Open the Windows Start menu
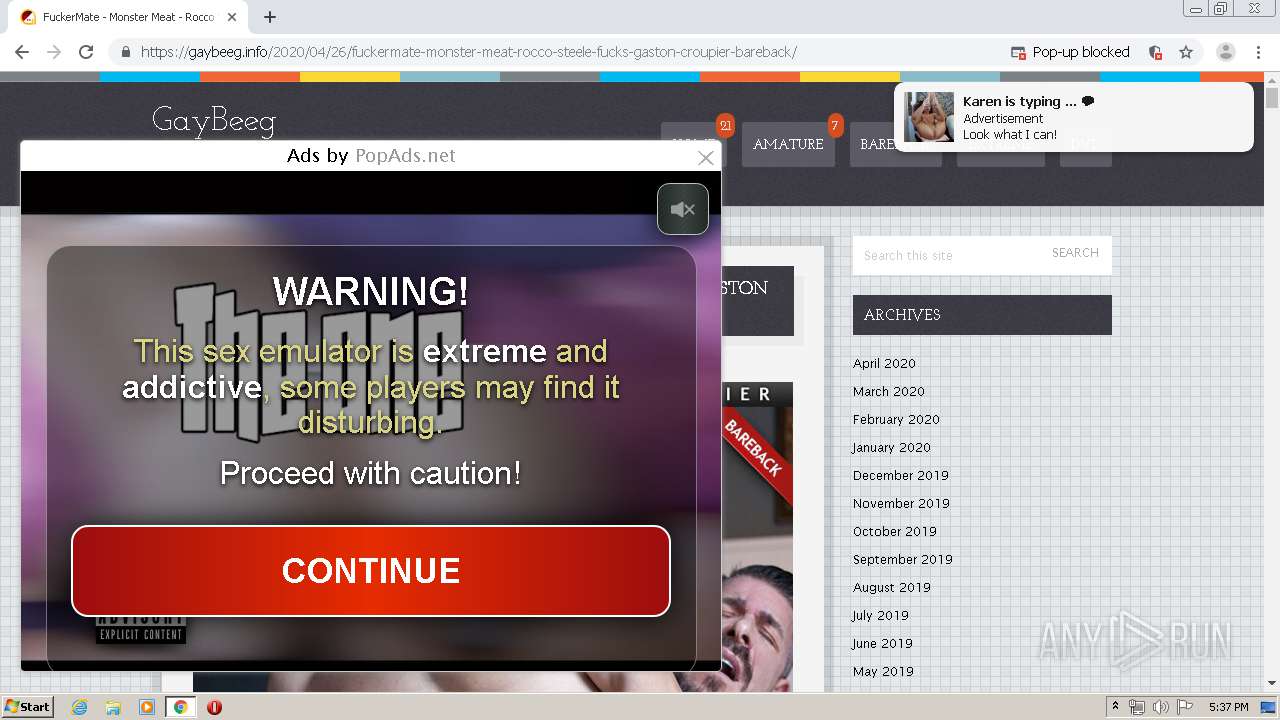The width and height of the screenshot is (1280, 720). pos(27,706)
